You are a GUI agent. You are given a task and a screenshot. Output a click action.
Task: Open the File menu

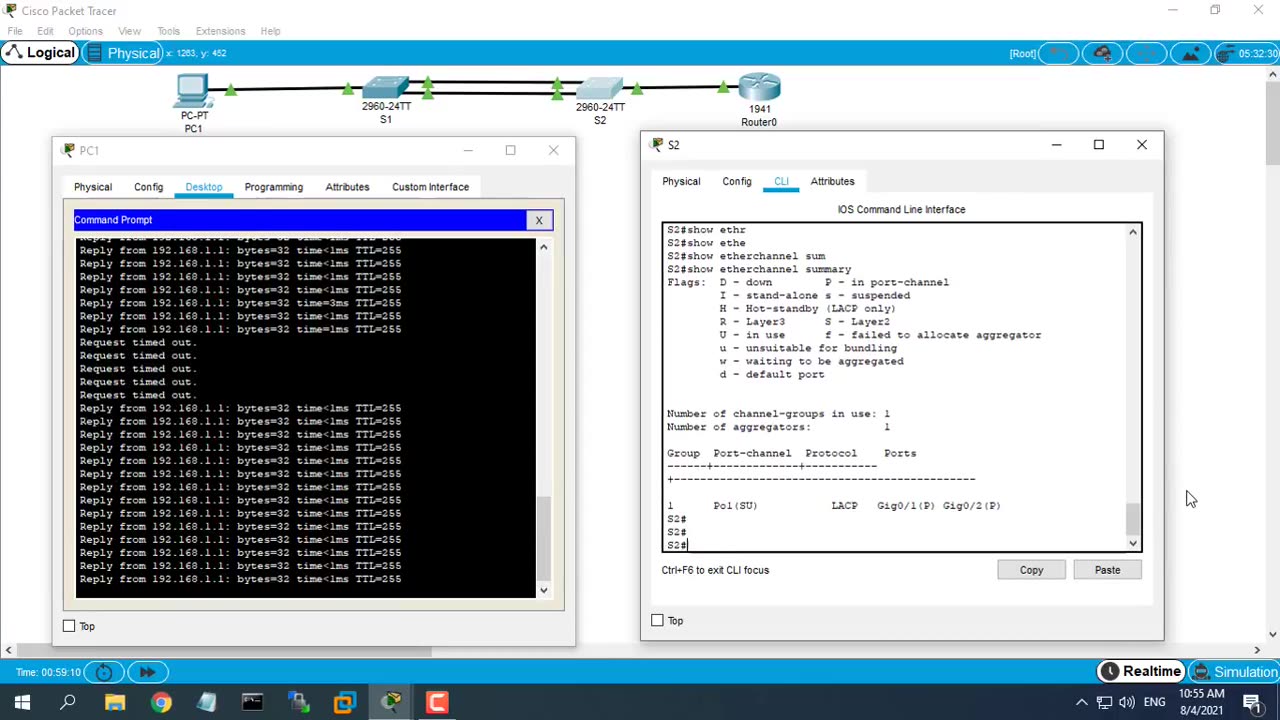tap(15, 31)
